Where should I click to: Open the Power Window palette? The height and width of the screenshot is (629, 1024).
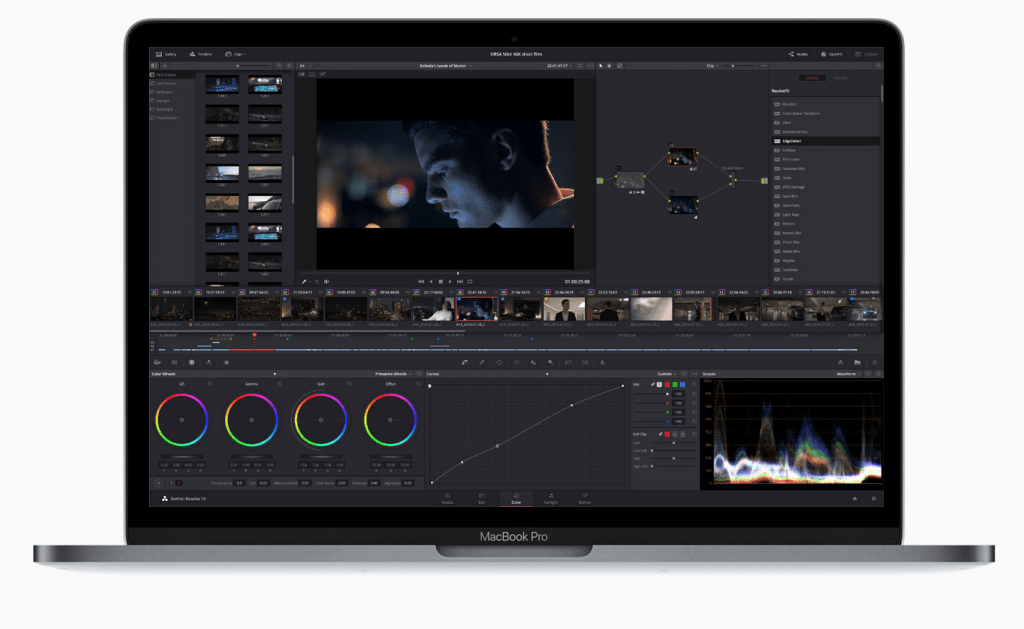point(499,362)
